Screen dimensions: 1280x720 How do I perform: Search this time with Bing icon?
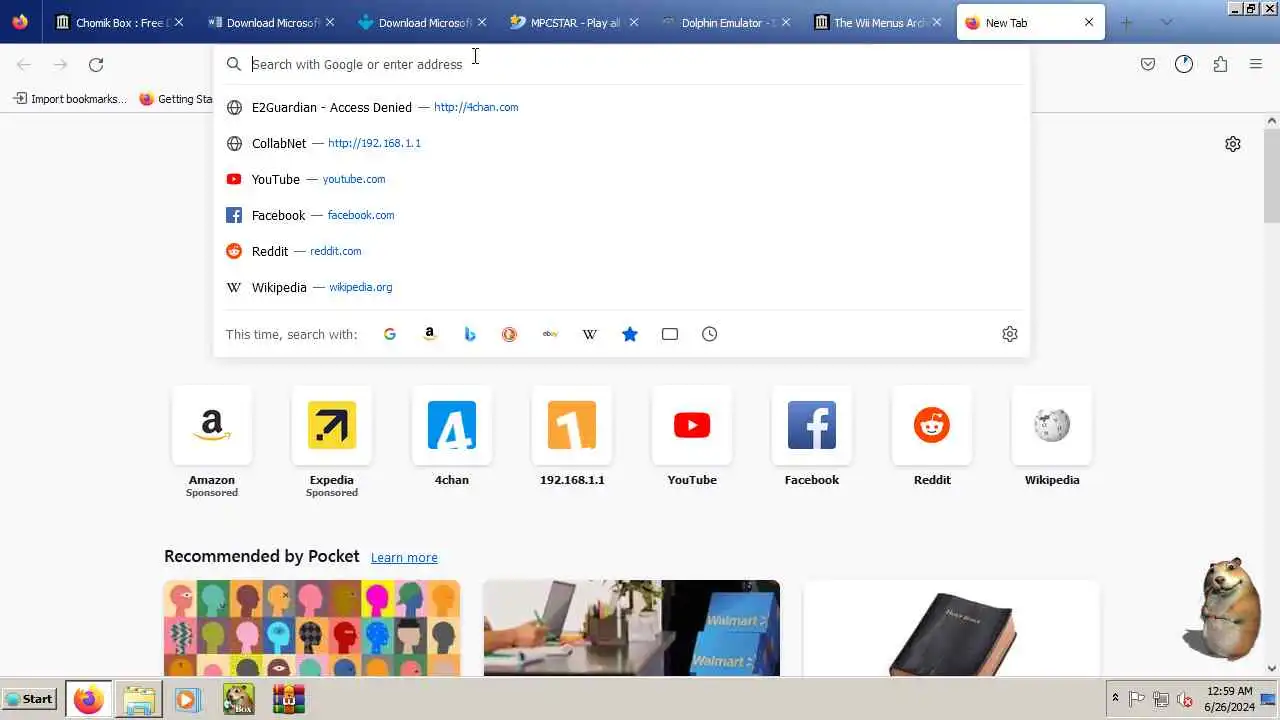470,334
